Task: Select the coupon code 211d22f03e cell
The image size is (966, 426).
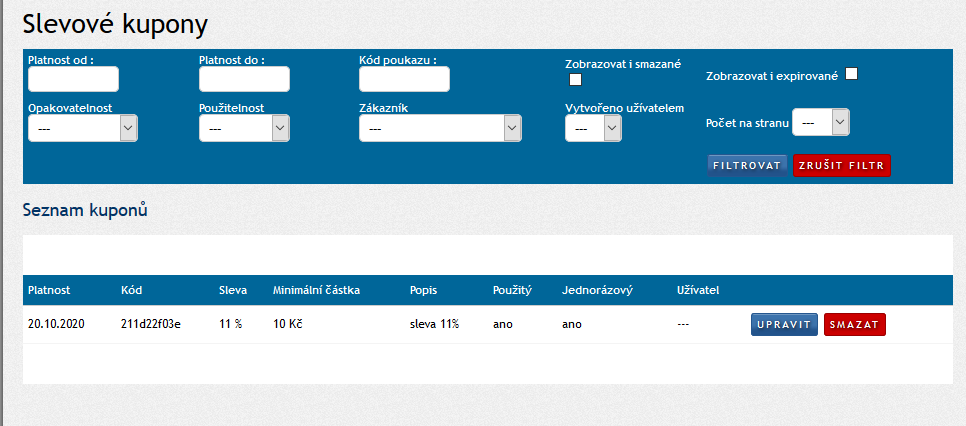Action: pyautogui.click(x=151, y=325)
